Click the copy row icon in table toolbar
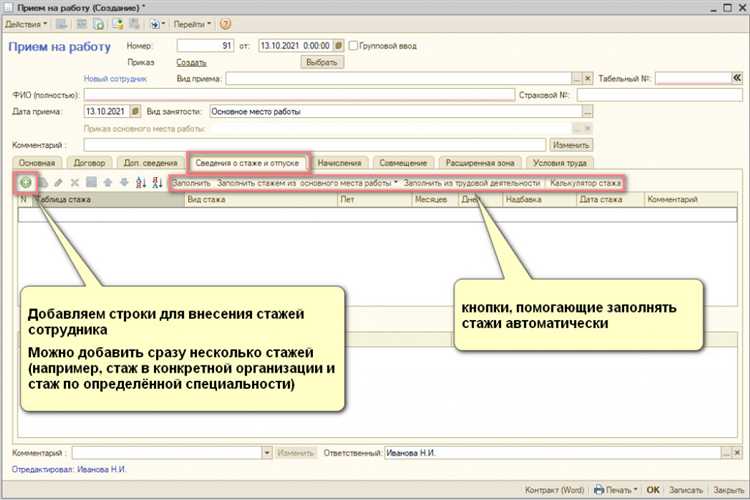Image resolution: width=750 pixels, height=500 pixels. pyautogui.click(x=43, y=182)
